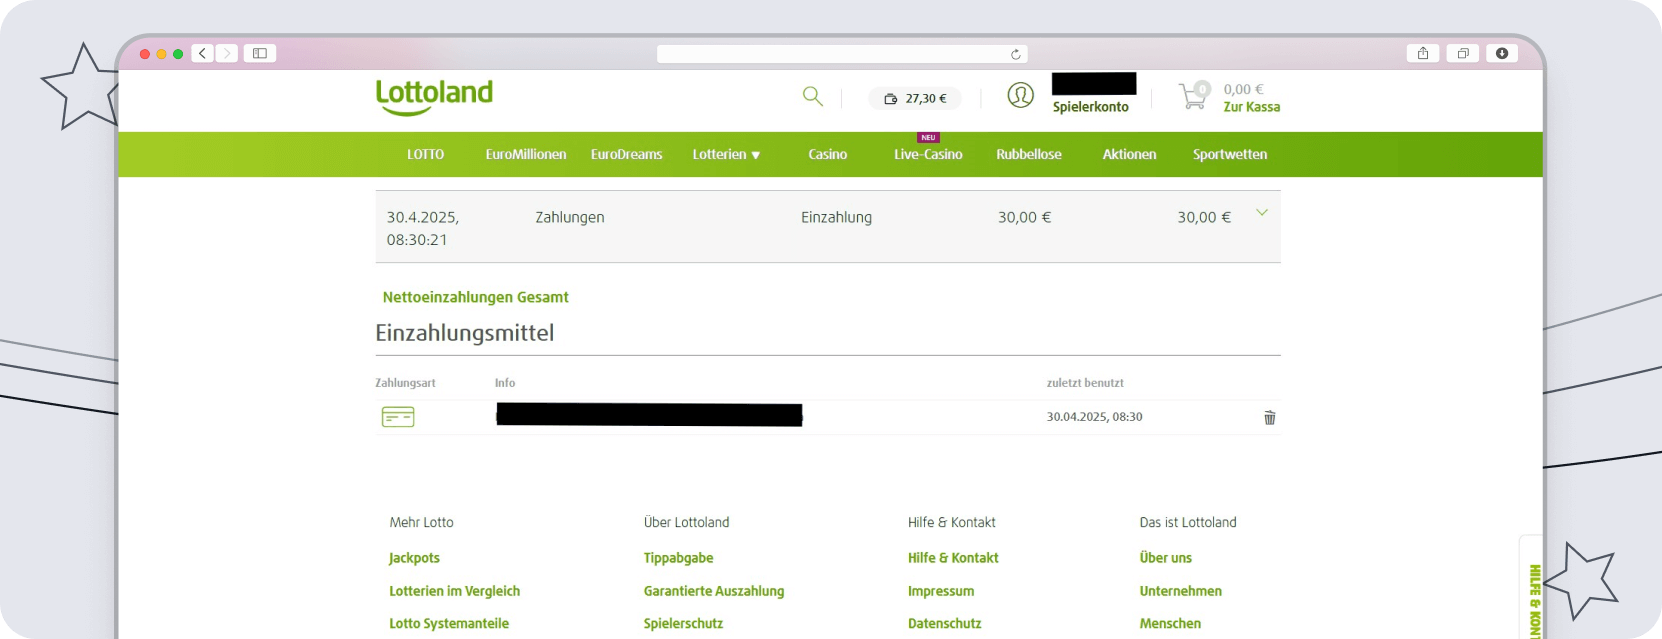The height and width of the screenshot is (639, 1662).
Task: Open the browser tab overview icon
Action: tap(1462, 53)
